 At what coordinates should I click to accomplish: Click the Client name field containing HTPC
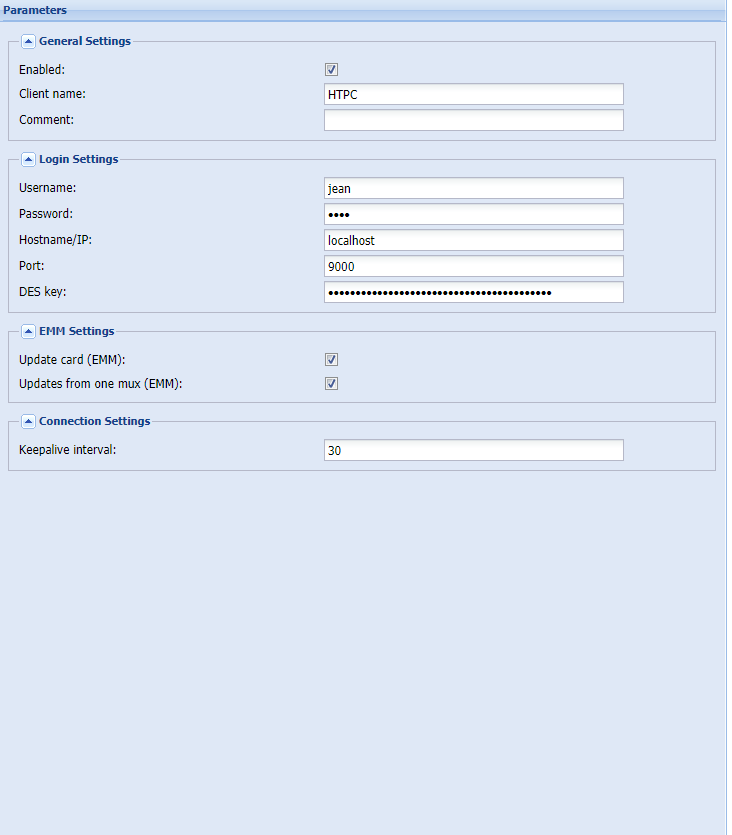point(473,94)
